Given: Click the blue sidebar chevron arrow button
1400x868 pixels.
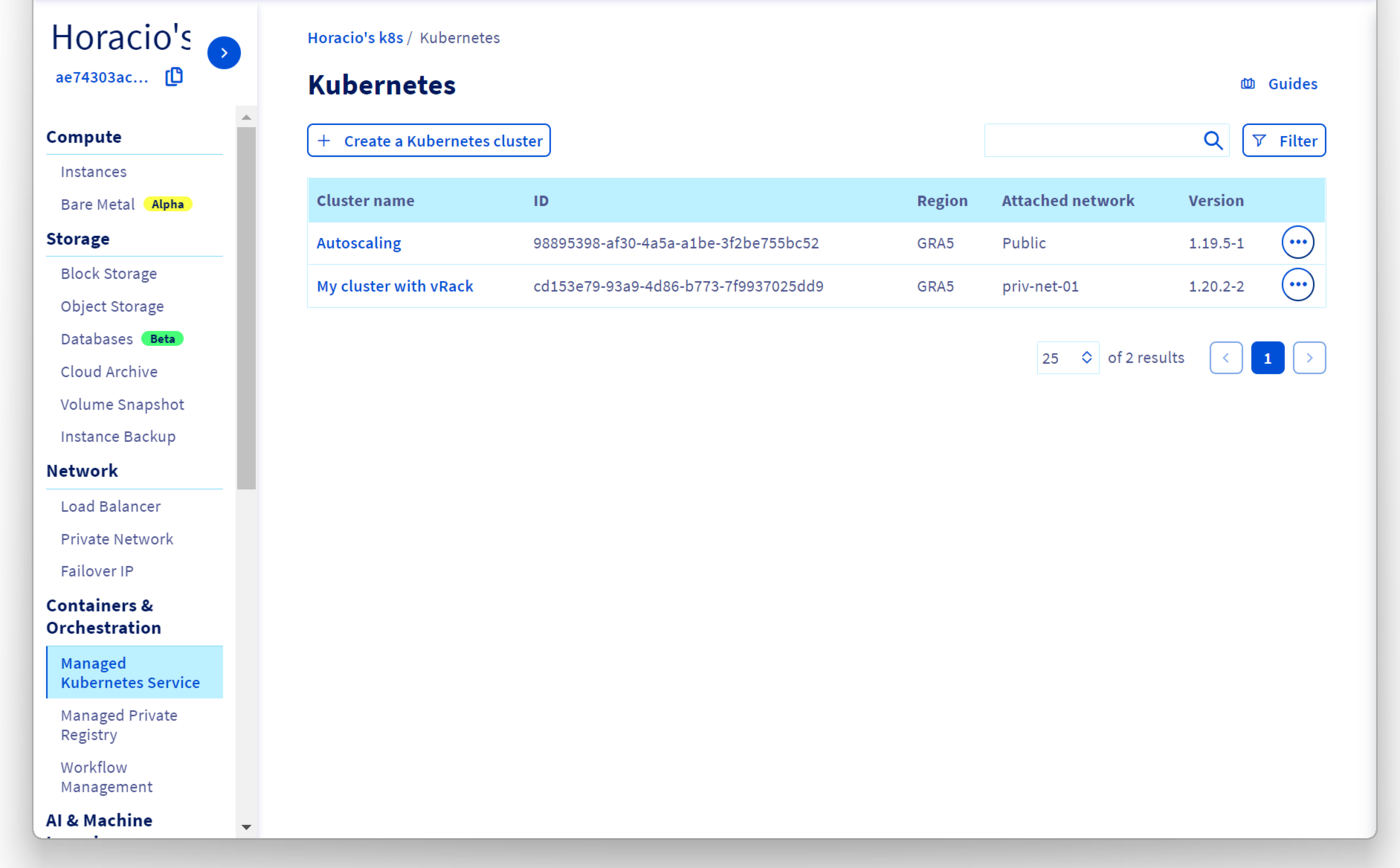Looking at the screenshot, I should pos(224,53).
